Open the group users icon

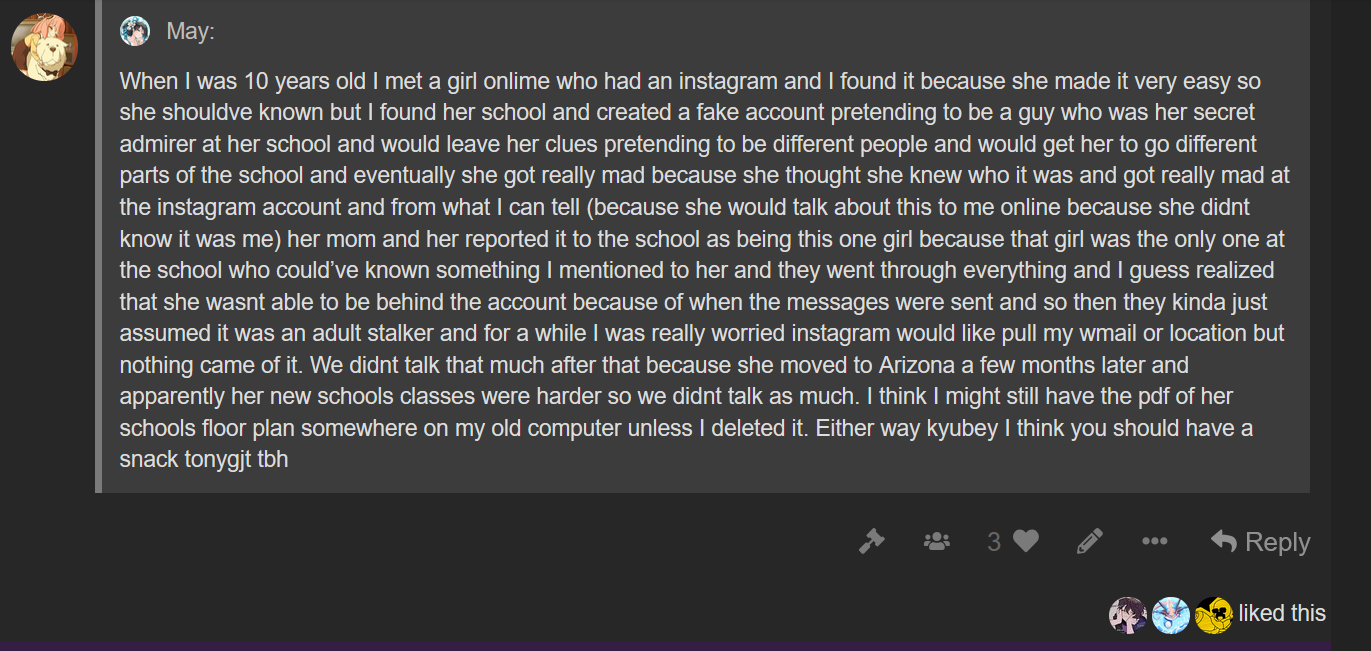(x=937, y=542)
